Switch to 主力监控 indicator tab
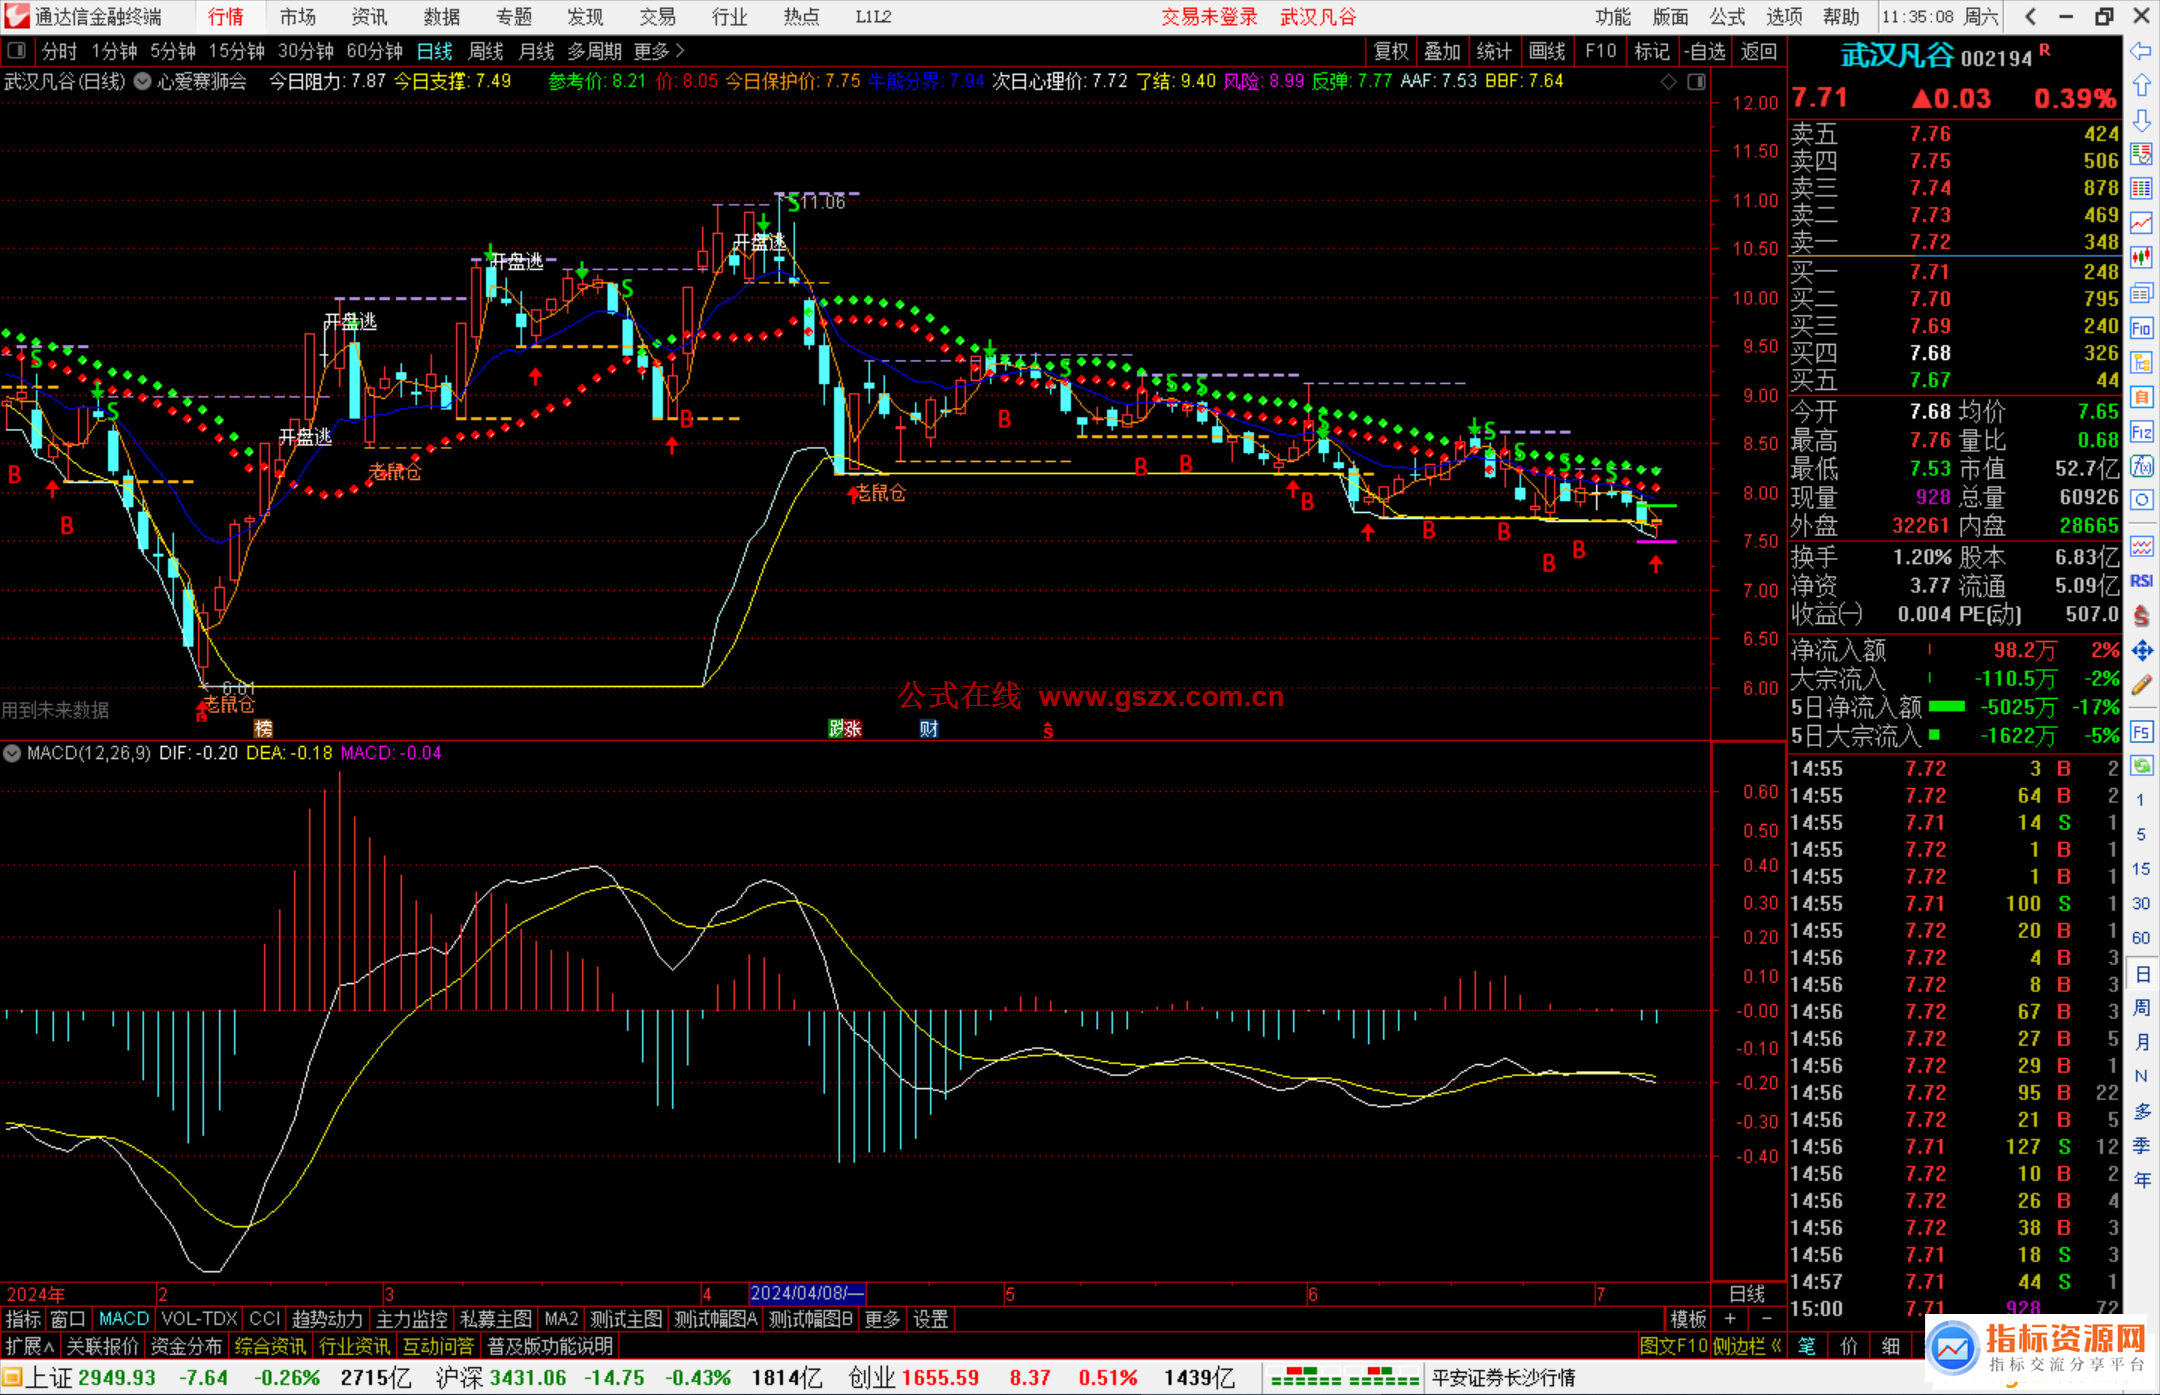The height and width of the screenshot is (1395, 2160). [411, 1319]
